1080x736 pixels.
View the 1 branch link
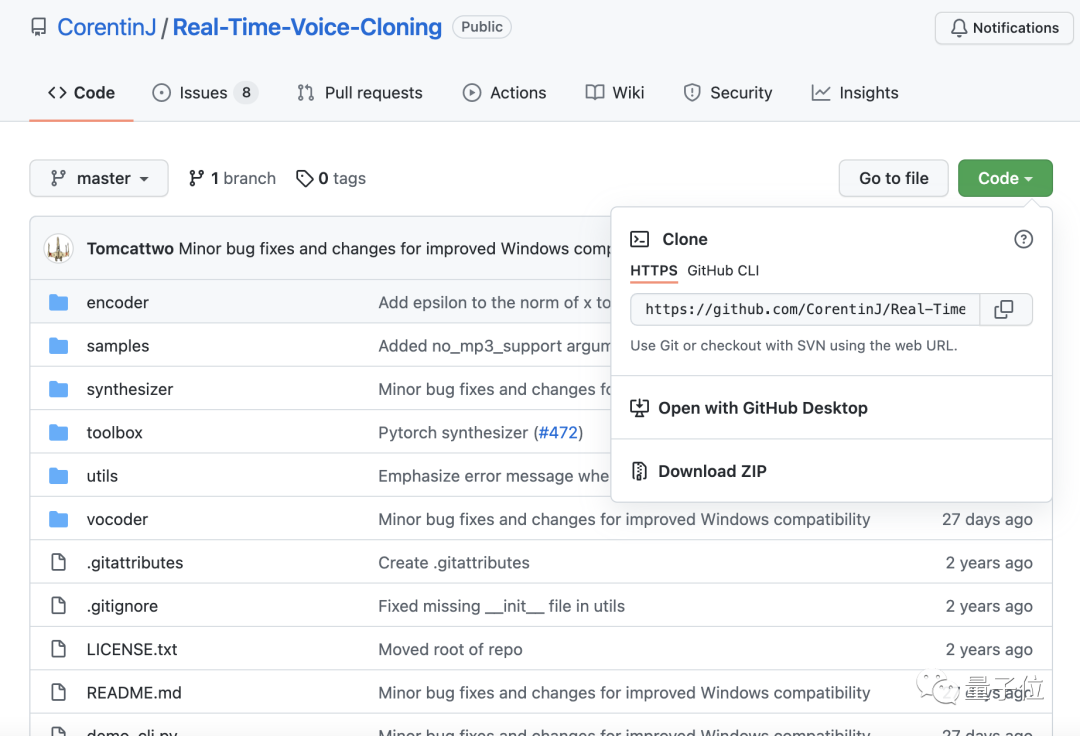[x=232, y=178]
